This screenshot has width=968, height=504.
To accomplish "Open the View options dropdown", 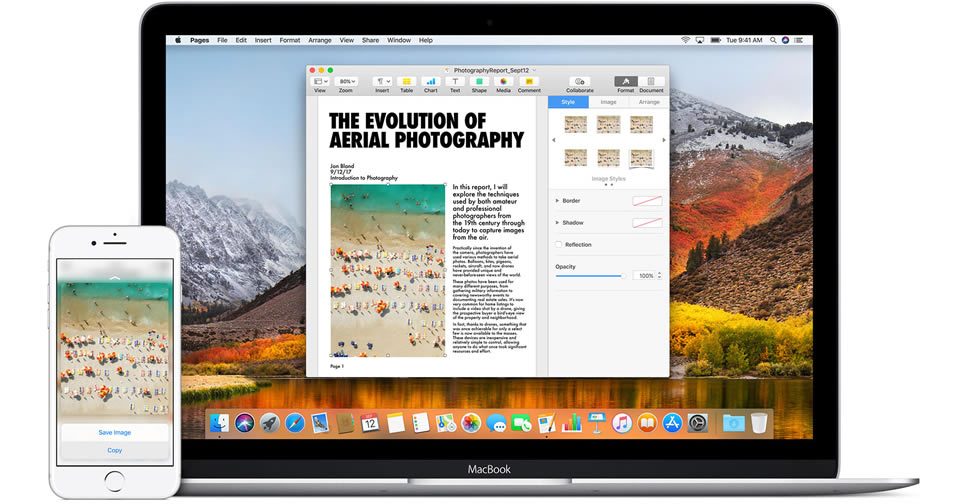I will [320, 81].
